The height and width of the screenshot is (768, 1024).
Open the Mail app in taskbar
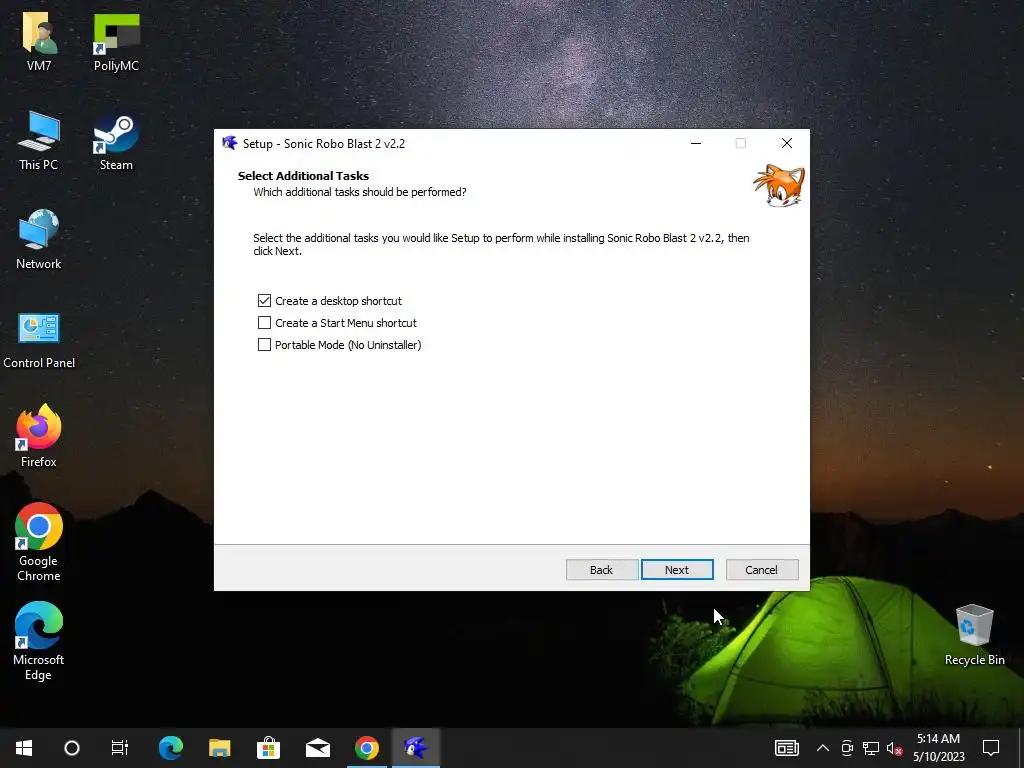(317, 748)
